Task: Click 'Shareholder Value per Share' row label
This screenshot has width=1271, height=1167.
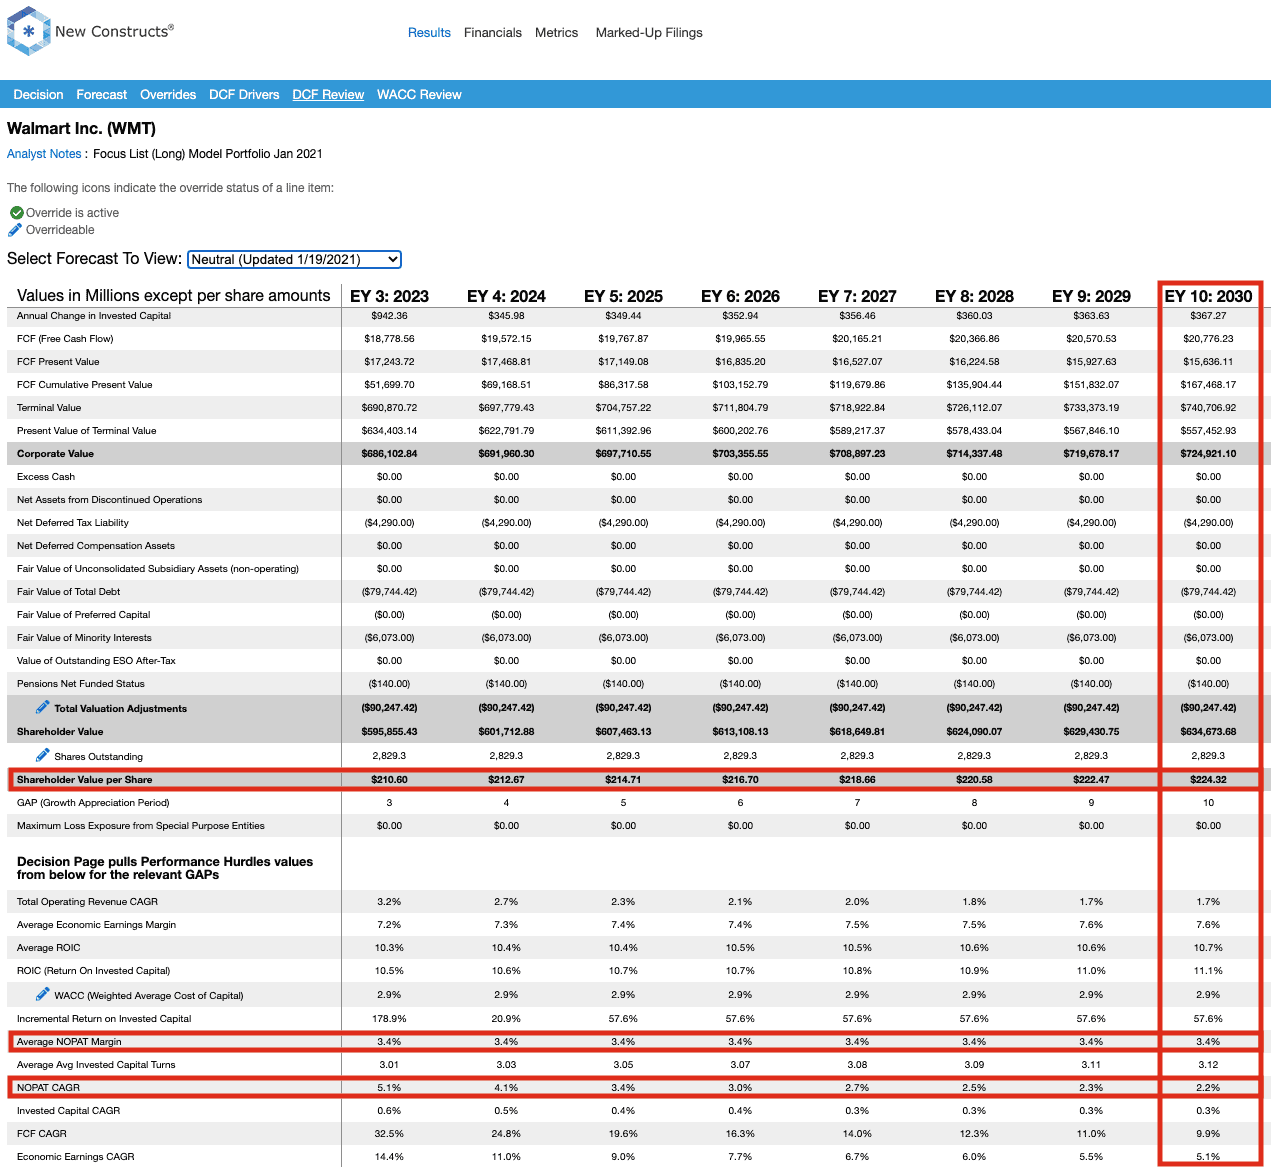Action: pyautogui.click(x=85, y=780)
